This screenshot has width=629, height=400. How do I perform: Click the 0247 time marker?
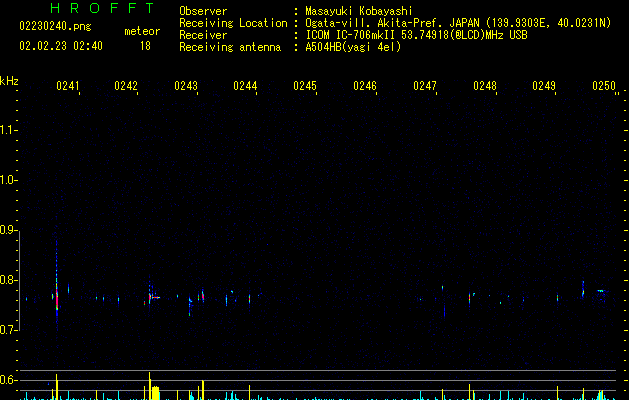pyautogui.click(x=425, y=86)
